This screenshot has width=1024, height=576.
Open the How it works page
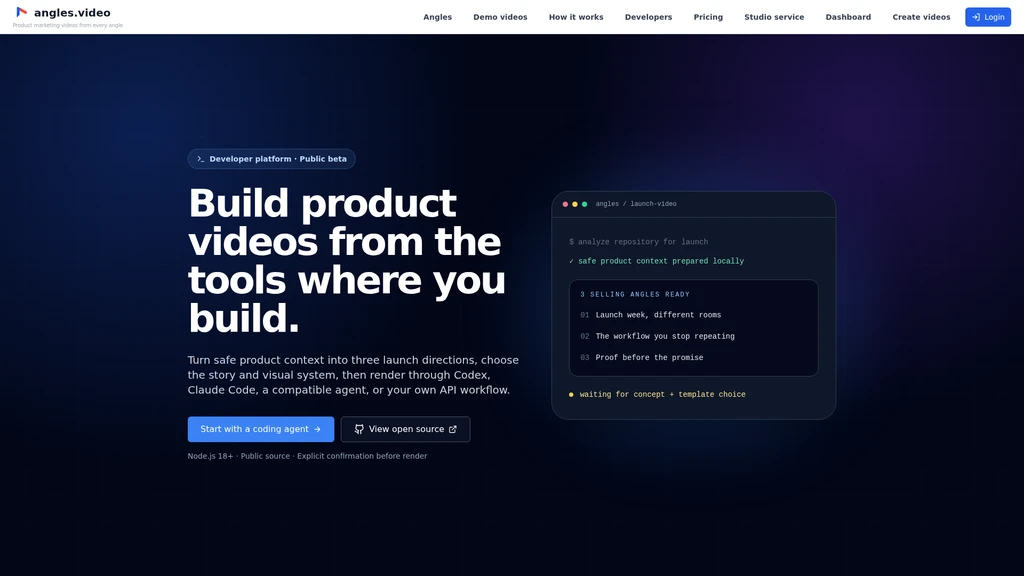click(576, 17)
